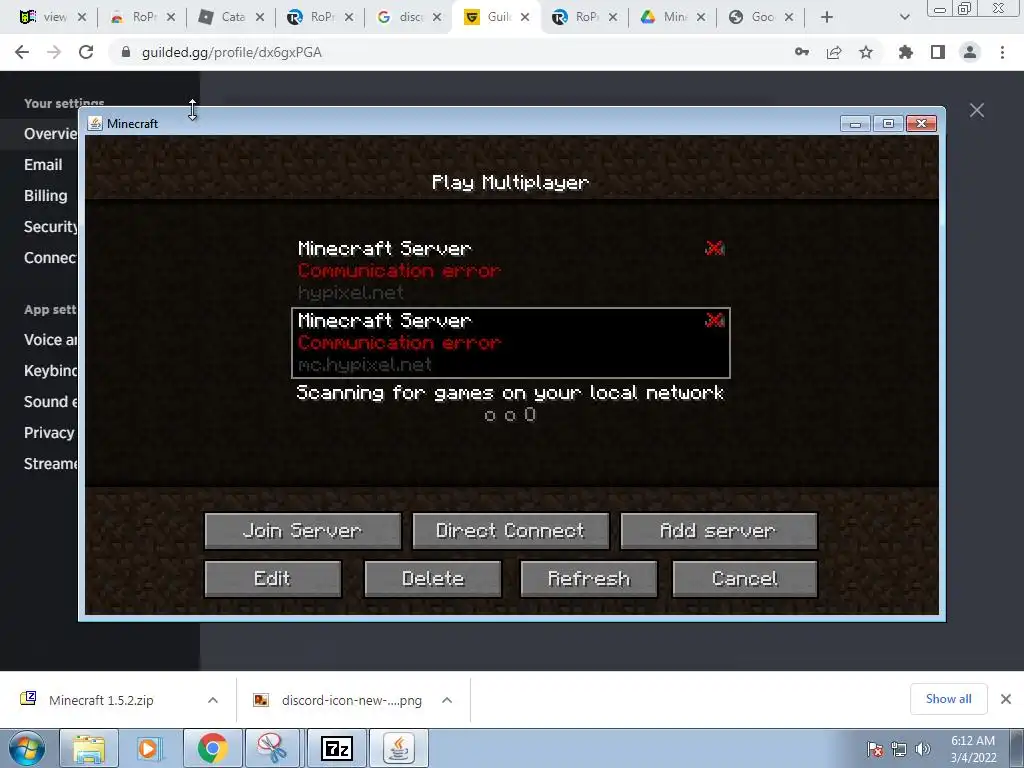Open Windows Explorer from taskbar
The image size is (1024, 768).
coord(89,748)
